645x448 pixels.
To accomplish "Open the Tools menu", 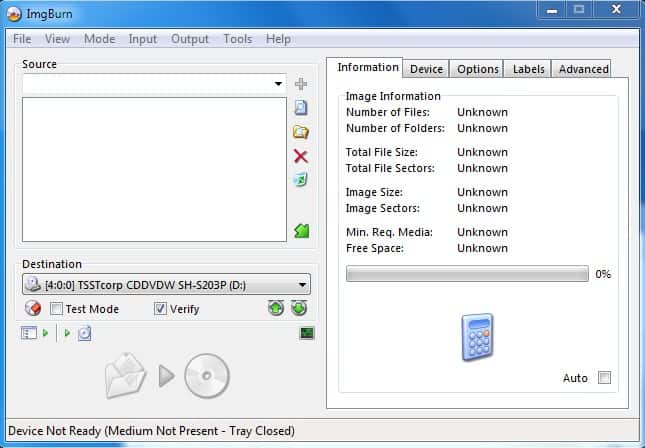I will (238, 39).
